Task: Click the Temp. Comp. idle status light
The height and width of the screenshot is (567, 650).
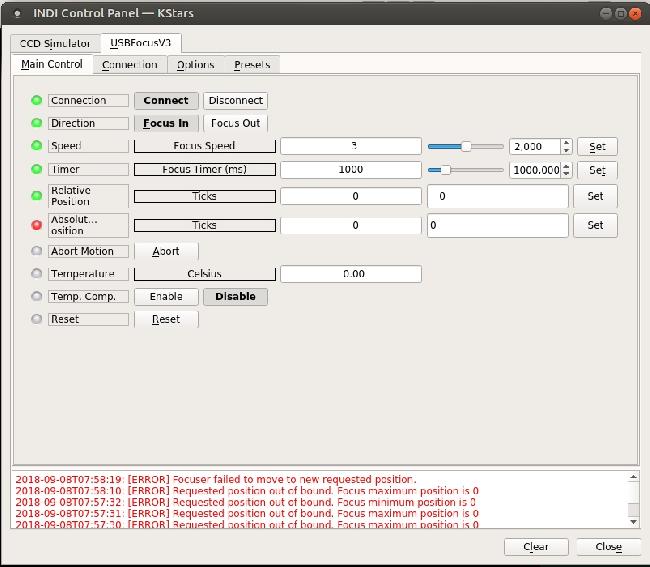Action: pyautogui.click(x=36, y=296)
